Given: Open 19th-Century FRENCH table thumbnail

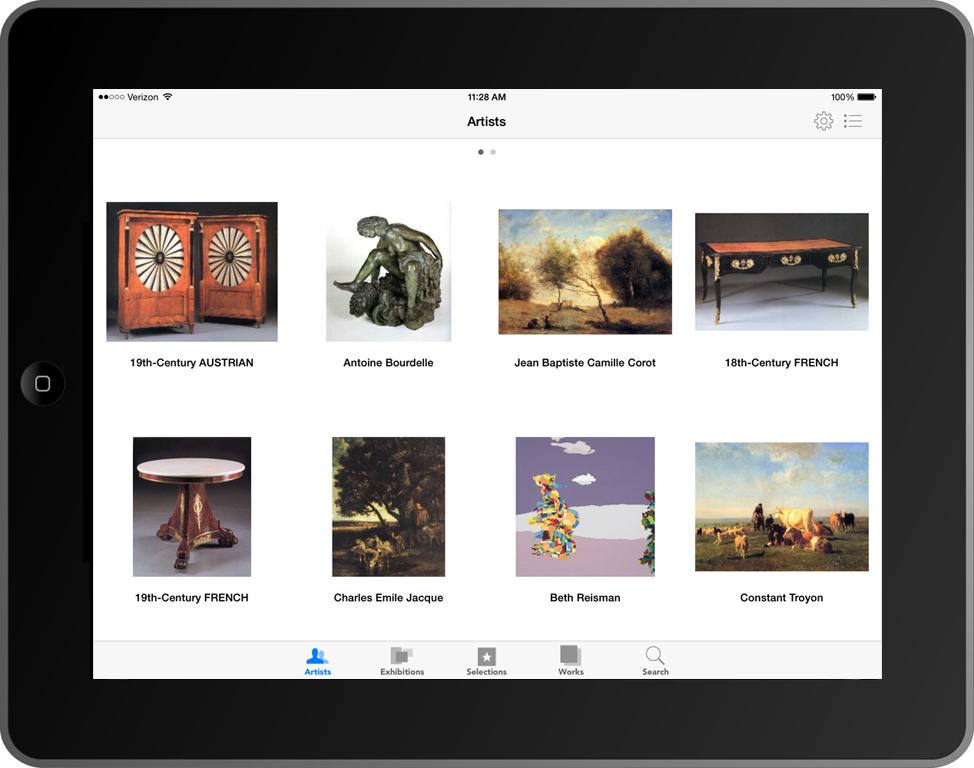Looking at the screenshot, I should [192, 506].
